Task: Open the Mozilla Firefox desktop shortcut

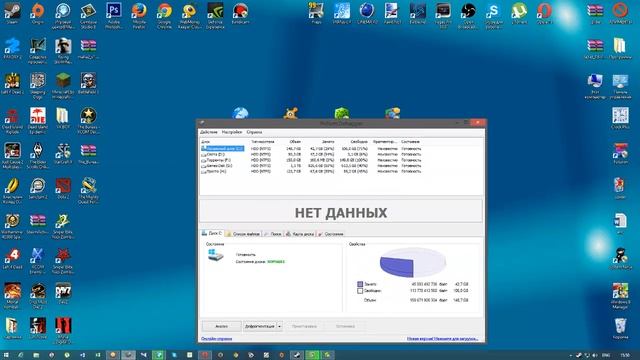Action: pos(139,16)
